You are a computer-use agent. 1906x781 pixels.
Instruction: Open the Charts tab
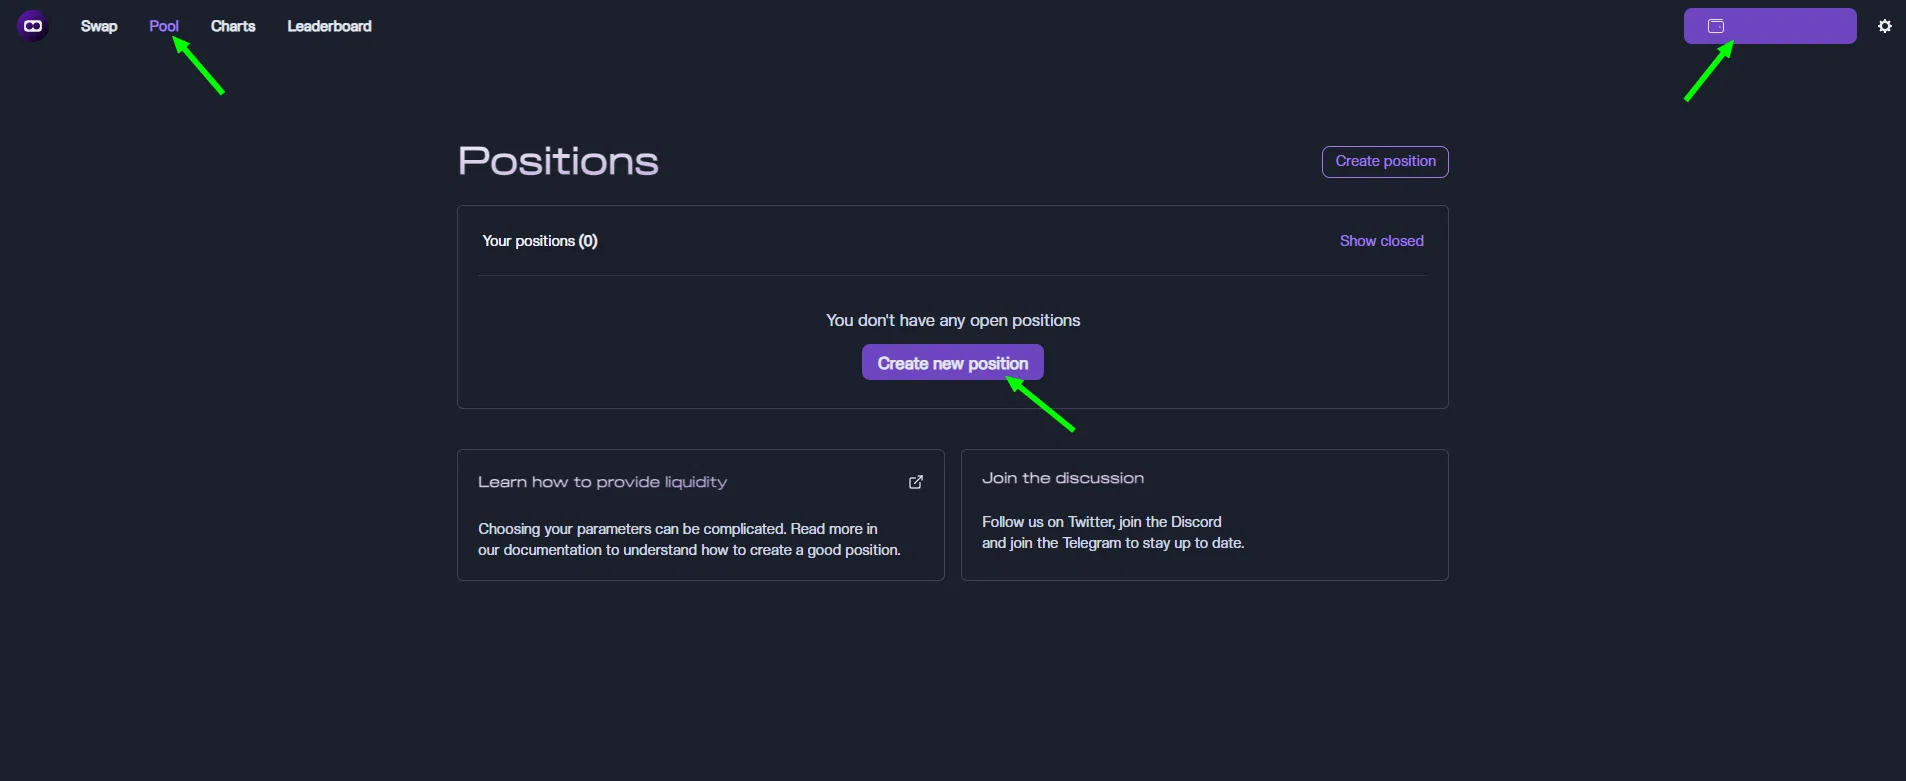click(x=233, y=26)
